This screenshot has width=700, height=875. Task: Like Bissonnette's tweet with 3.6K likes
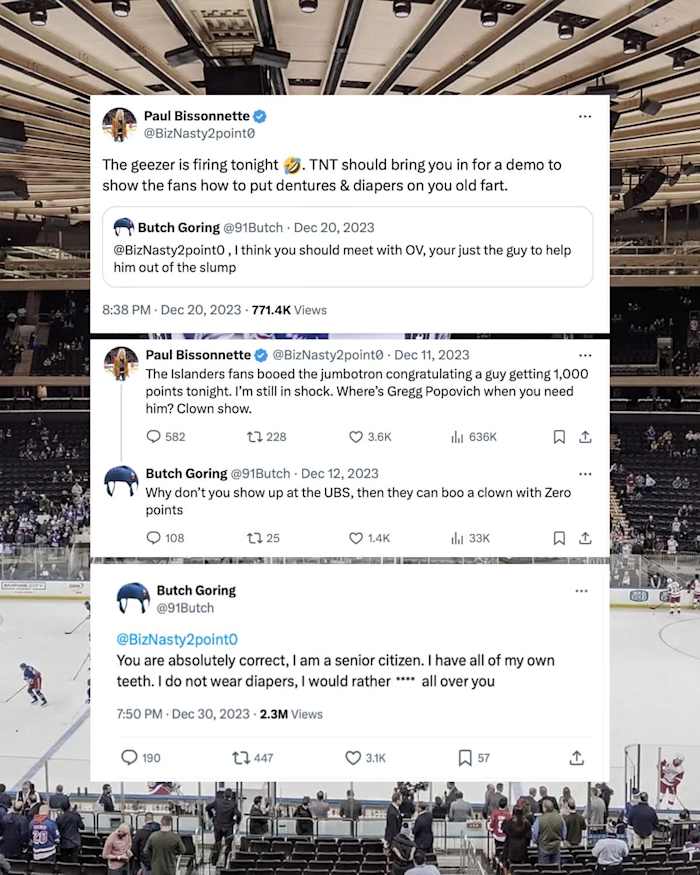pos(356,437)
